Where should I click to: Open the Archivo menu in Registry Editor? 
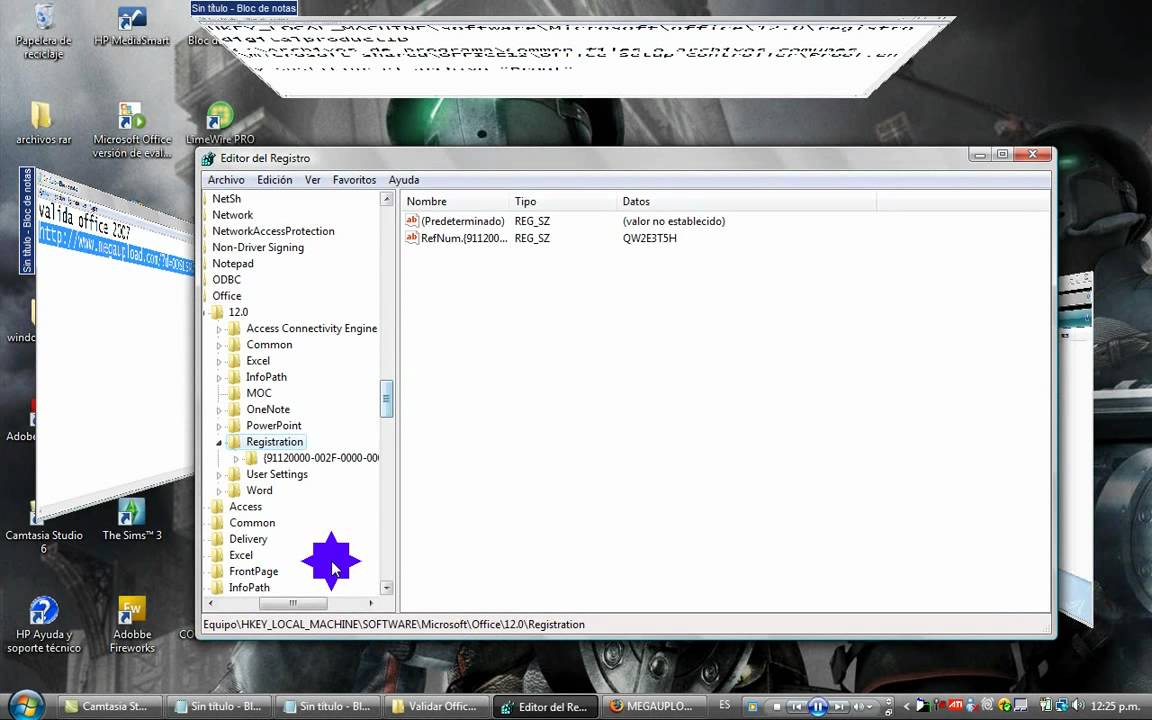click(x=226, y=180)
